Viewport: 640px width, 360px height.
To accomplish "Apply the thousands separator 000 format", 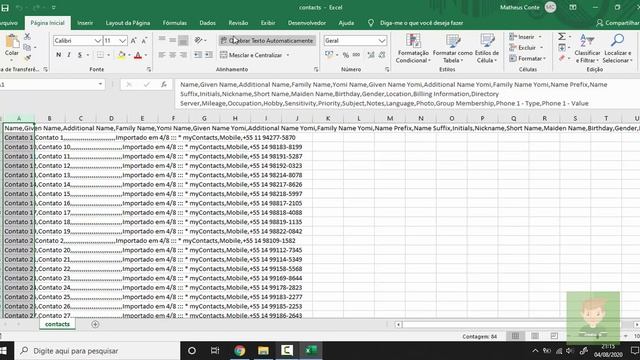I will 356,55.
